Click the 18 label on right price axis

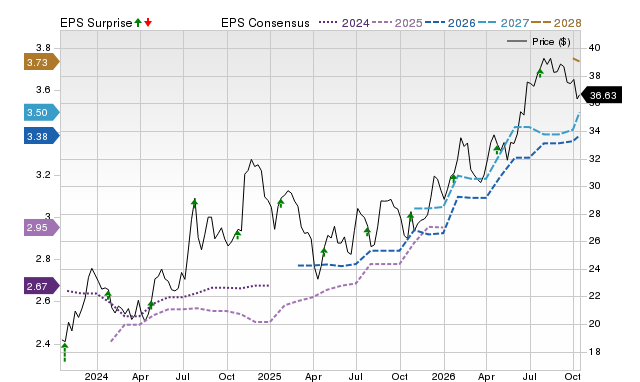tap(594, 351)
